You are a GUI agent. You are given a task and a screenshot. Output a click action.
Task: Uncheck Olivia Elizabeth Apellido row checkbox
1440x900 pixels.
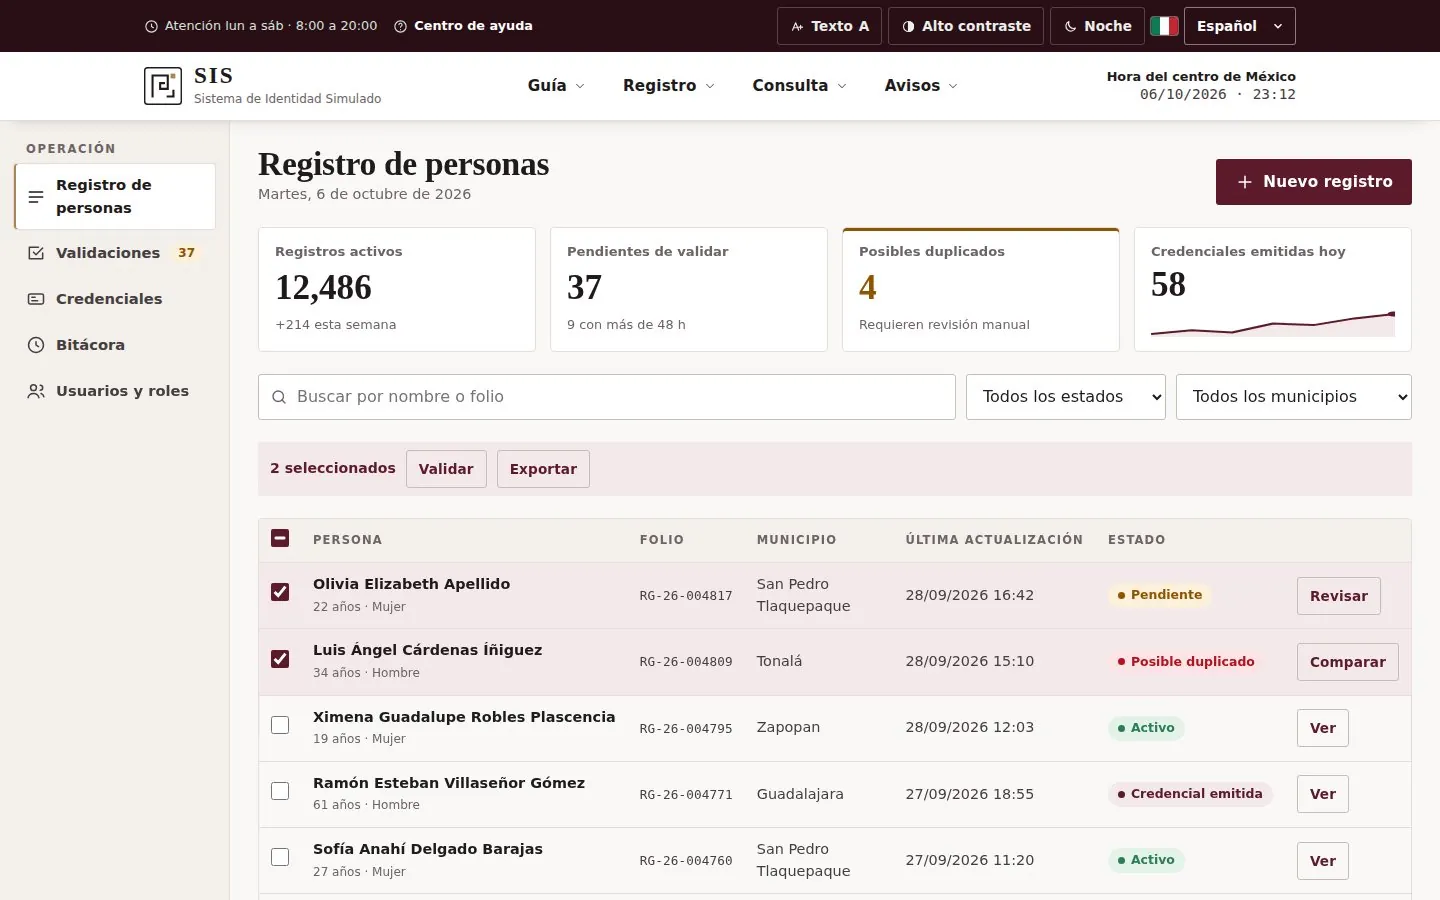[280, 592]
